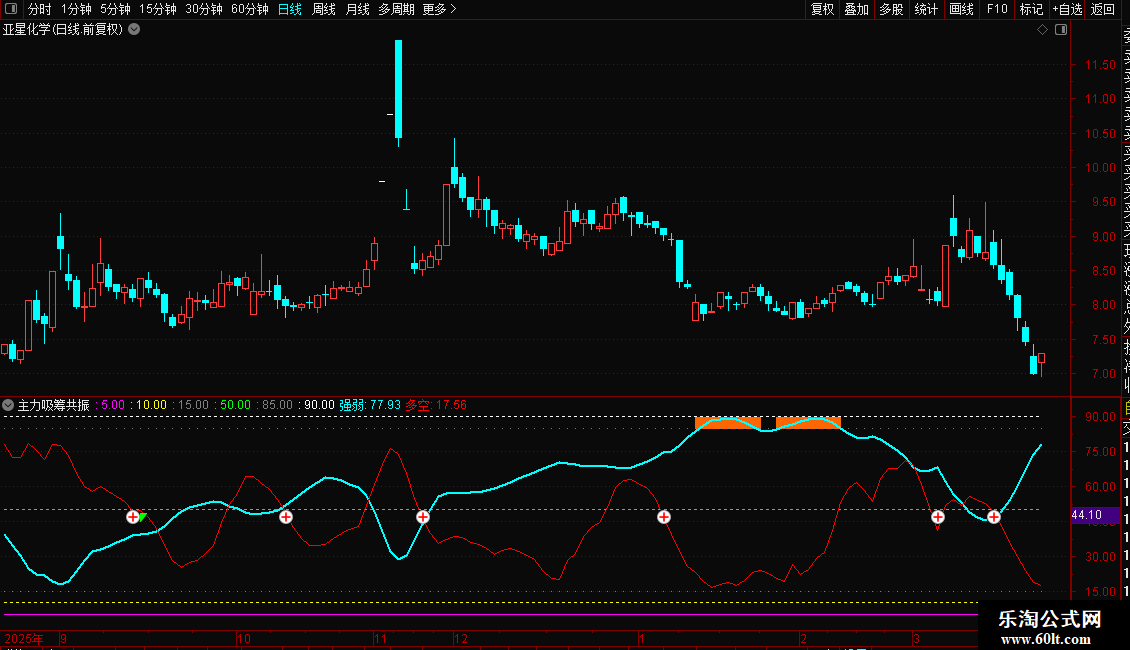Image resolution: width=1130 pixels, height=650 pixels.
Task: Click the 叠加 overlay button
Action: click(857, 9)
